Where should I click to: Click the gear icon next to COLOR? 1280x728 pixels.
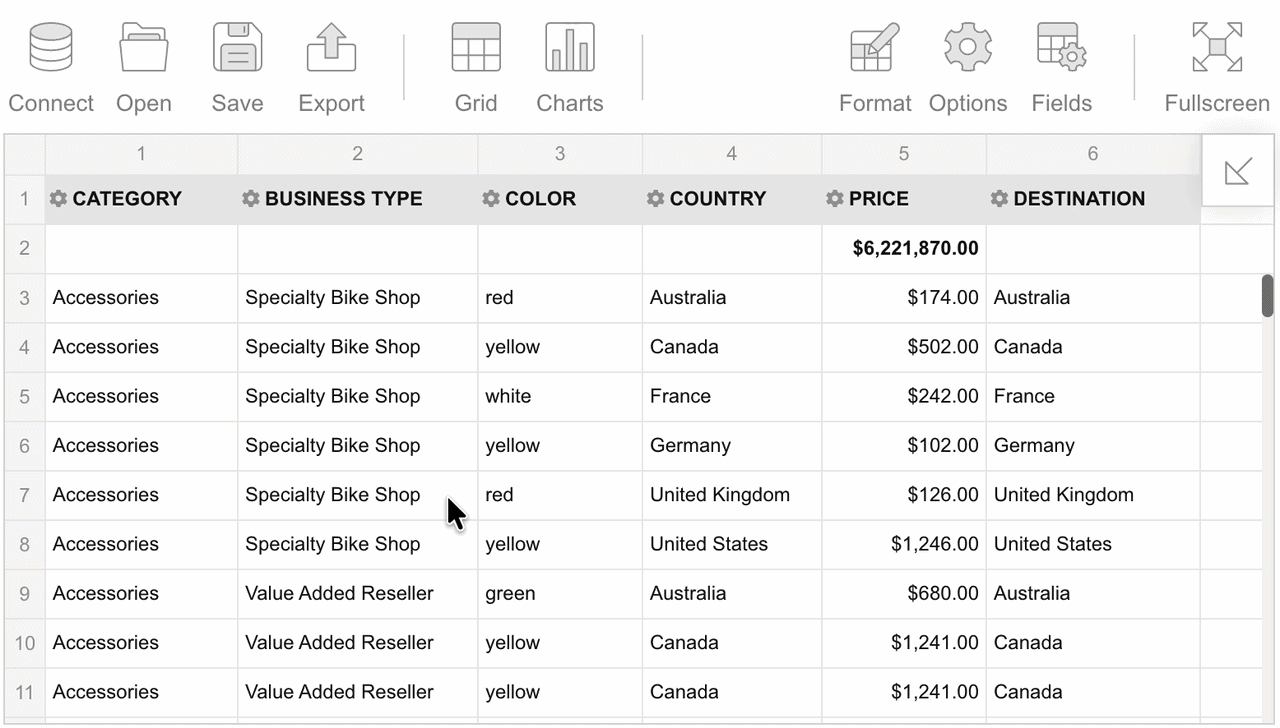[491, 199]
